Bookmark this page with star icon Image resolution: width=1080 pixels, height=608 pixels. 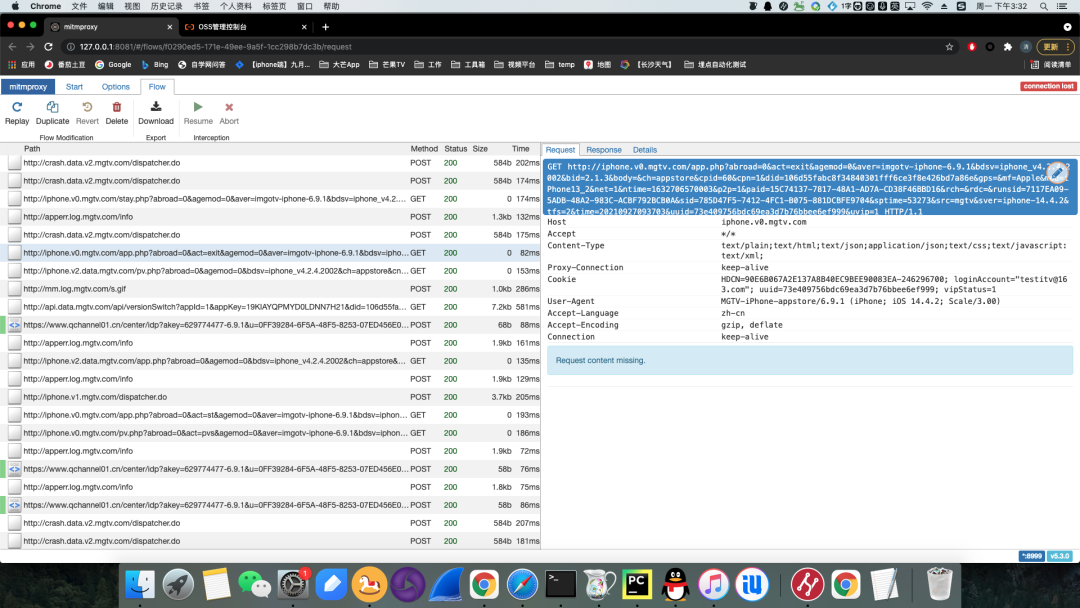point(949,47)
